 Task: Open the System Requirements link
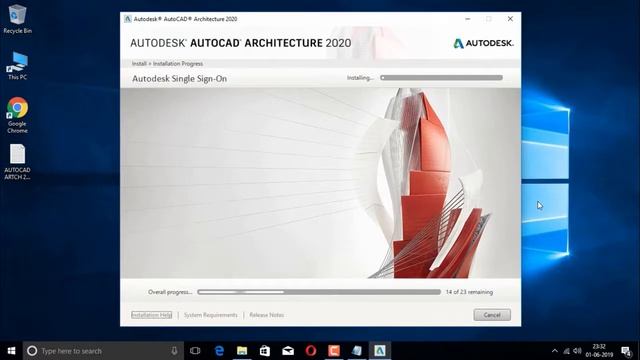tap(211, 315)
